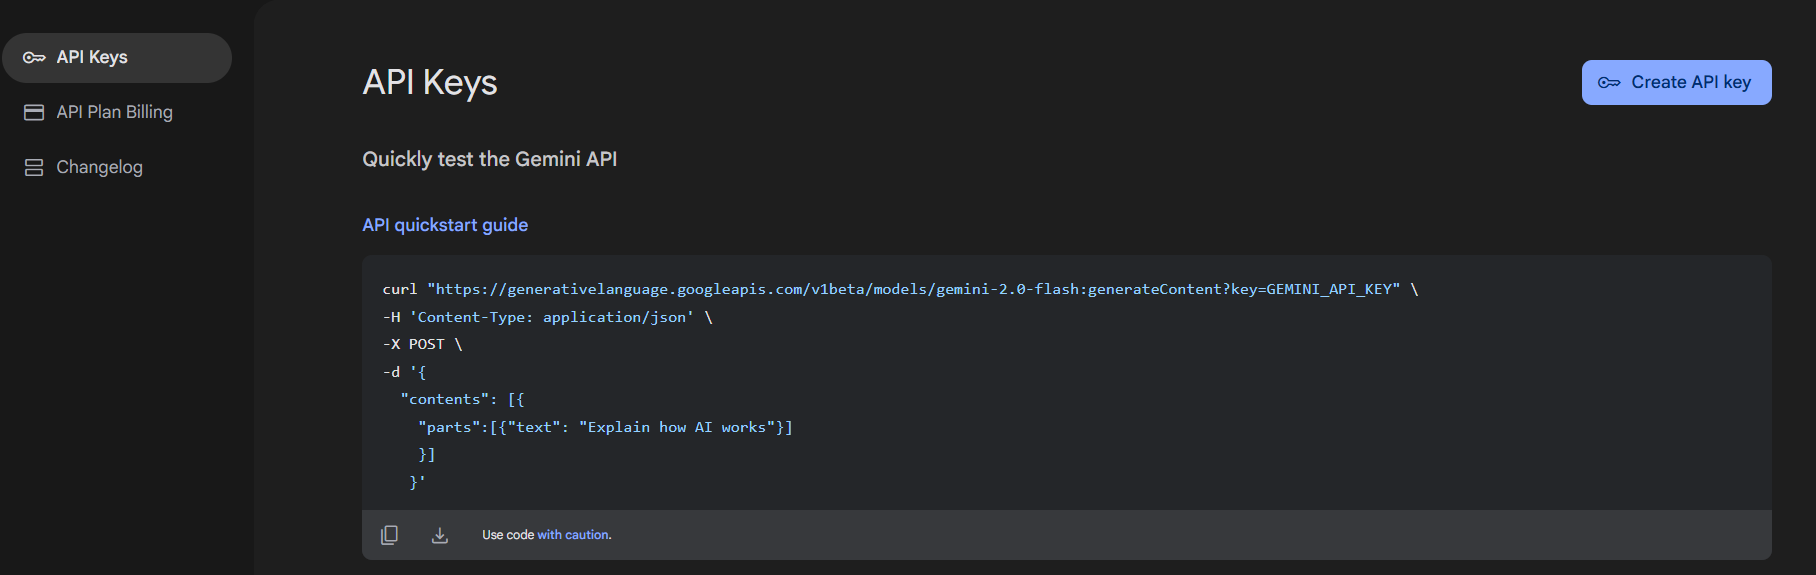Click the credit card icon for API Plan Billing
Image resolution: width=1816 pixels, height=575 pixels.
[x=34, y=113]
